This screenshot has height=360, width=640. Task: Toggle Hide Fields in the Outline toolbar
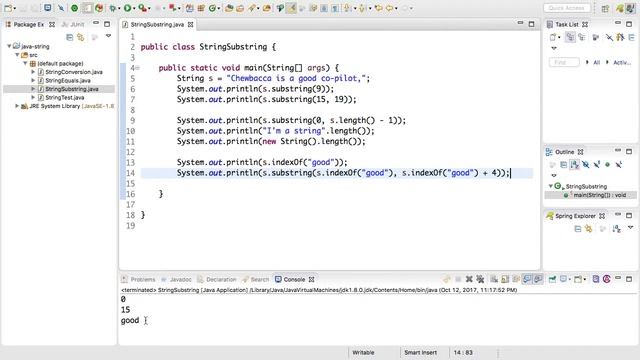point(586,164)
